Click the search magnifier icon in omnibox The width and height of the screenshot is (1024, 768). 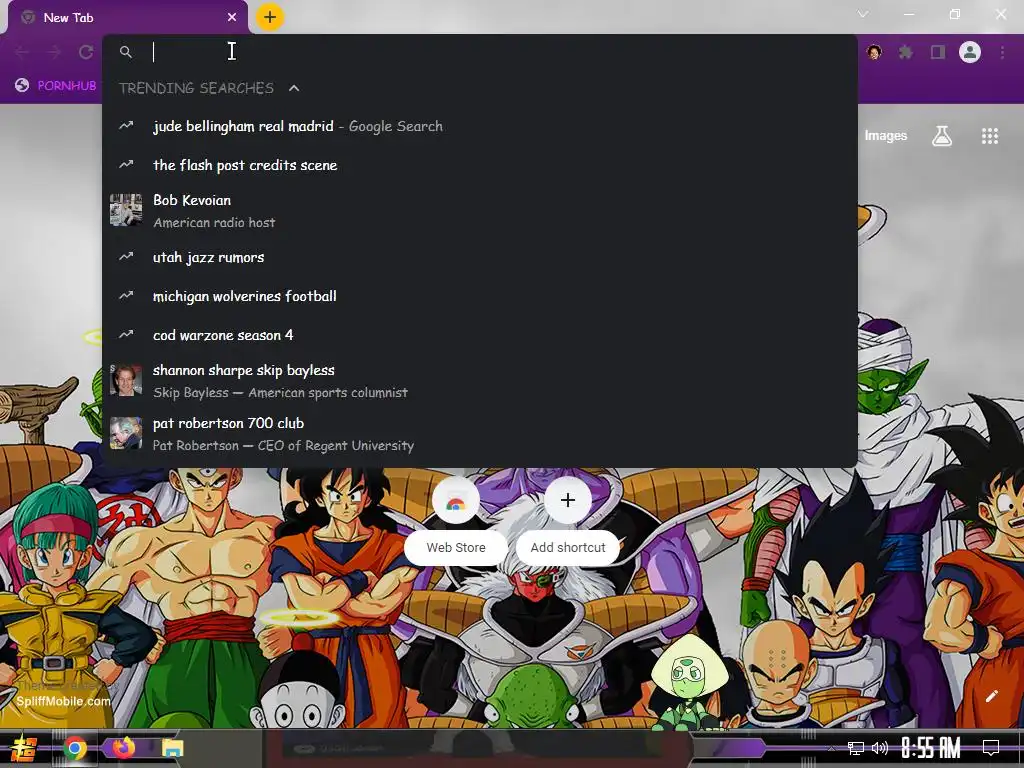point(126,52)
